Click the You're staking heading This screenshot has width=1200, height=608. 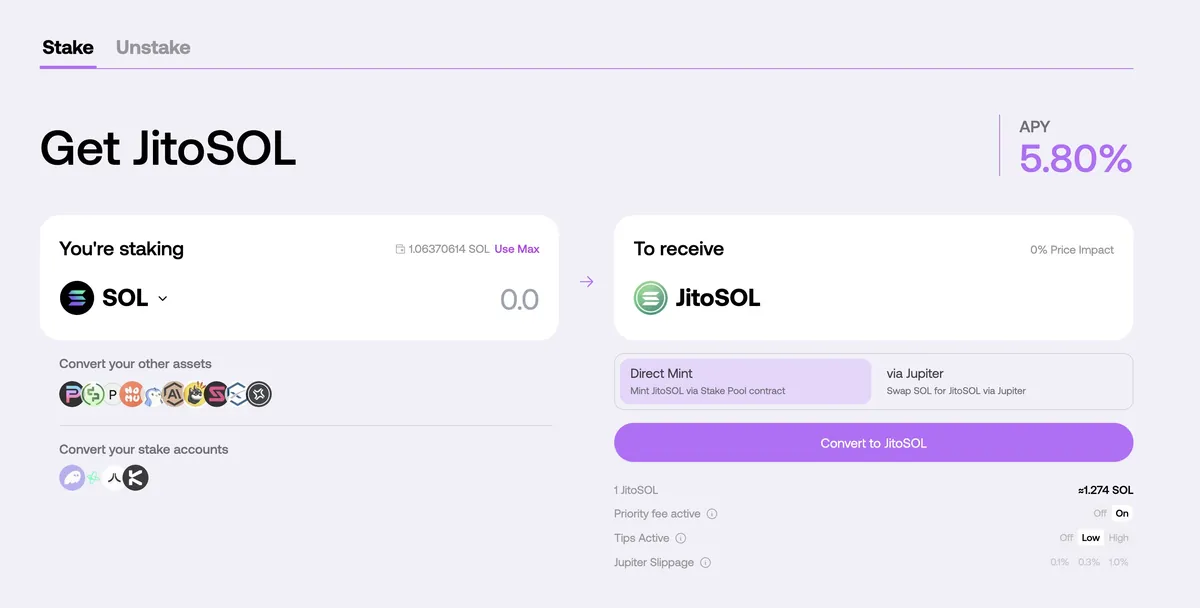121,249
